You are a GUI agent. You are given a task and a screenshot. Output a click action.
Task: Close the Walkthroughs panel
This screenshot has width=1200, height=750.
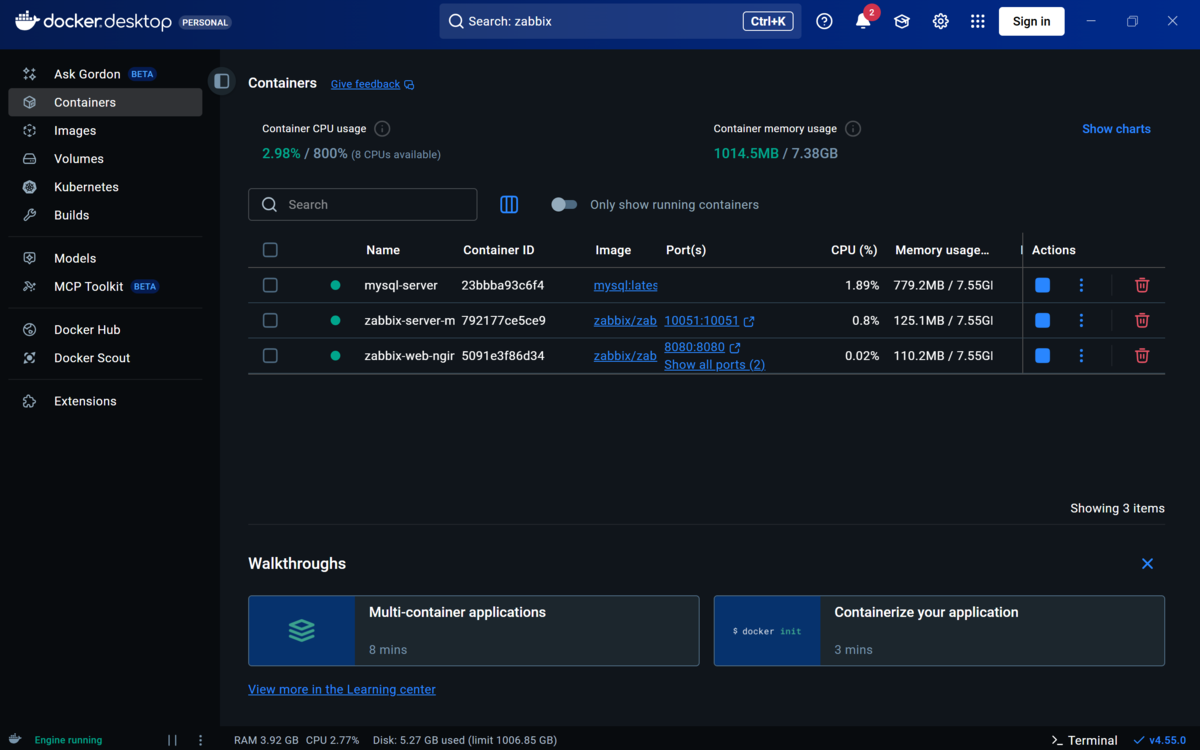pyautogui.click(x=1147, y=564)
